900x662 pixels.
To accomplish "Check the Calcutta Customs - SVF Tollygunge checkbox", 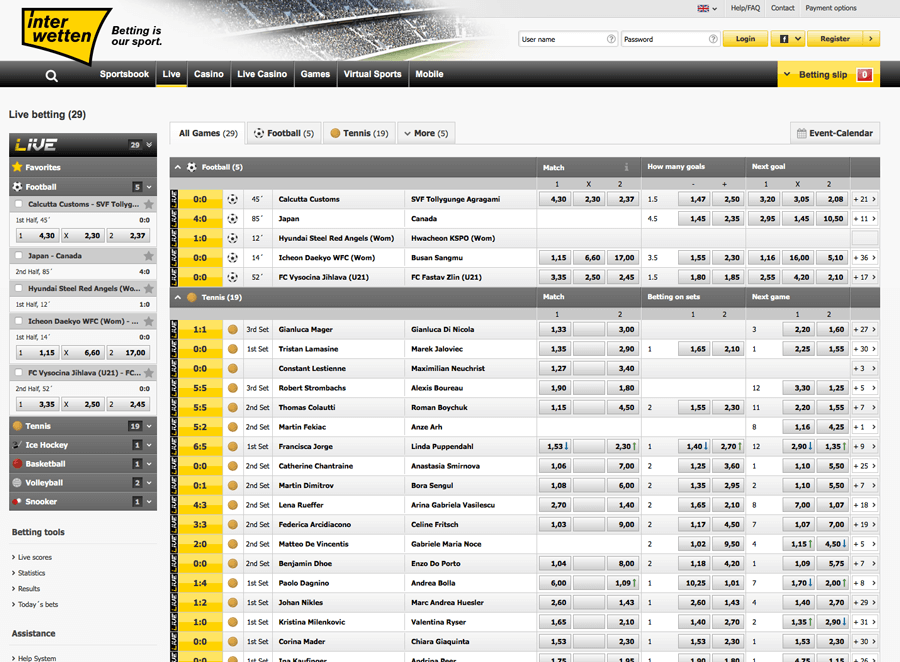I will click(x=19, y=204).
